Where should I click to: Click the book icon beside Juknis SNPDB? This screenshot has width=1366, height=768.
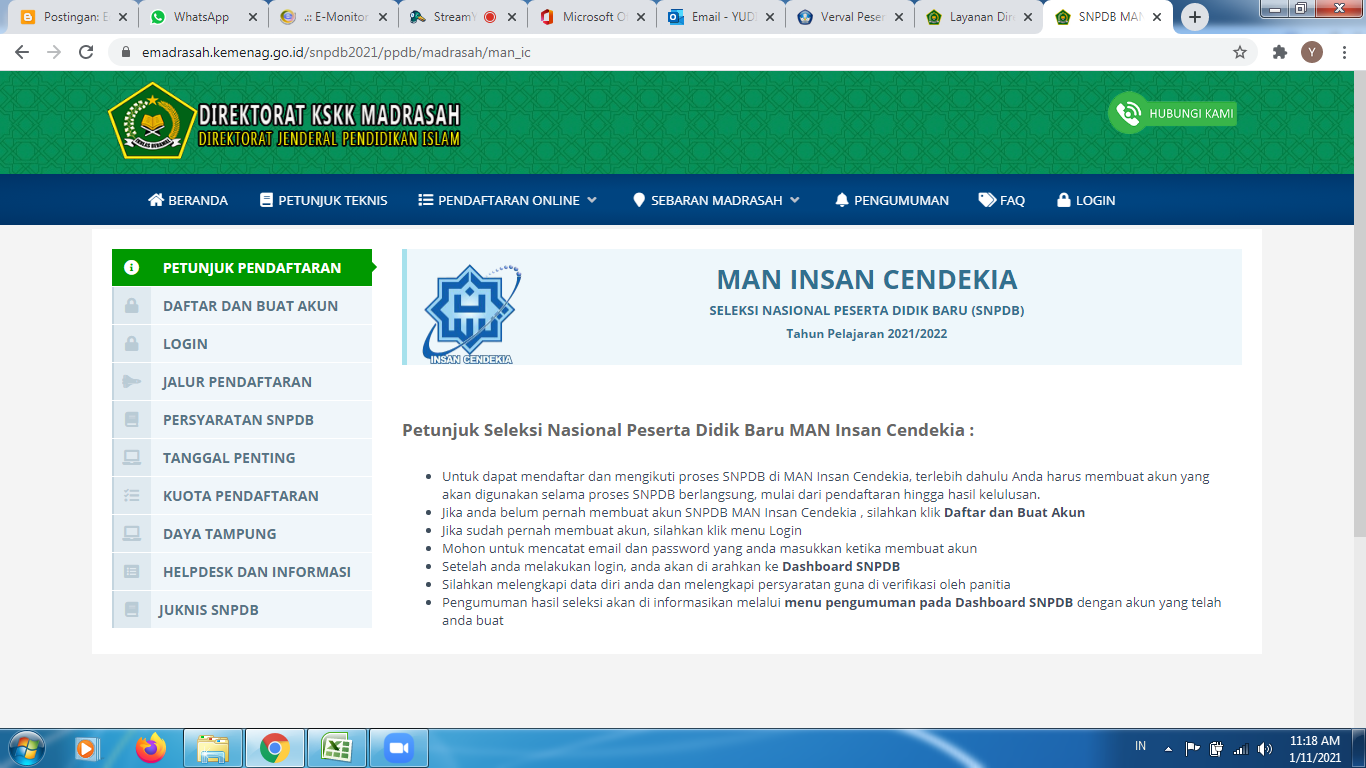131,610
